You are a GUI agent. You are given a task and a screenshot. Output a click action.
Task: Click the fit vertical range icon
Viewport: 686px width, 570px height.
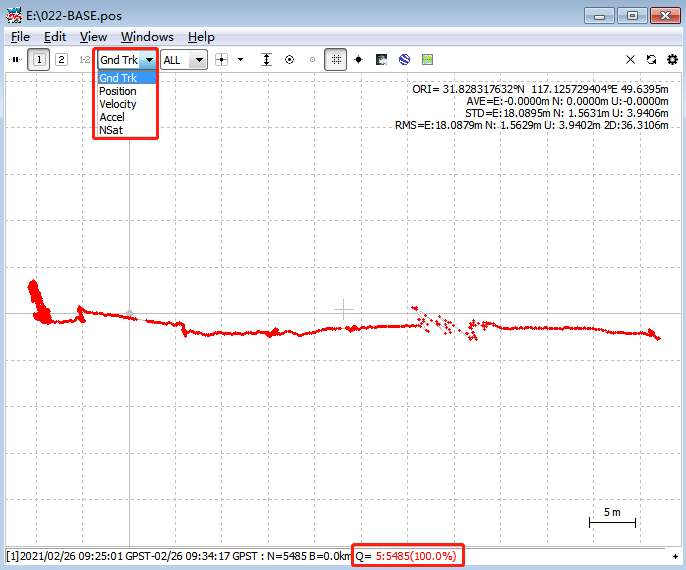pos(266,60)
